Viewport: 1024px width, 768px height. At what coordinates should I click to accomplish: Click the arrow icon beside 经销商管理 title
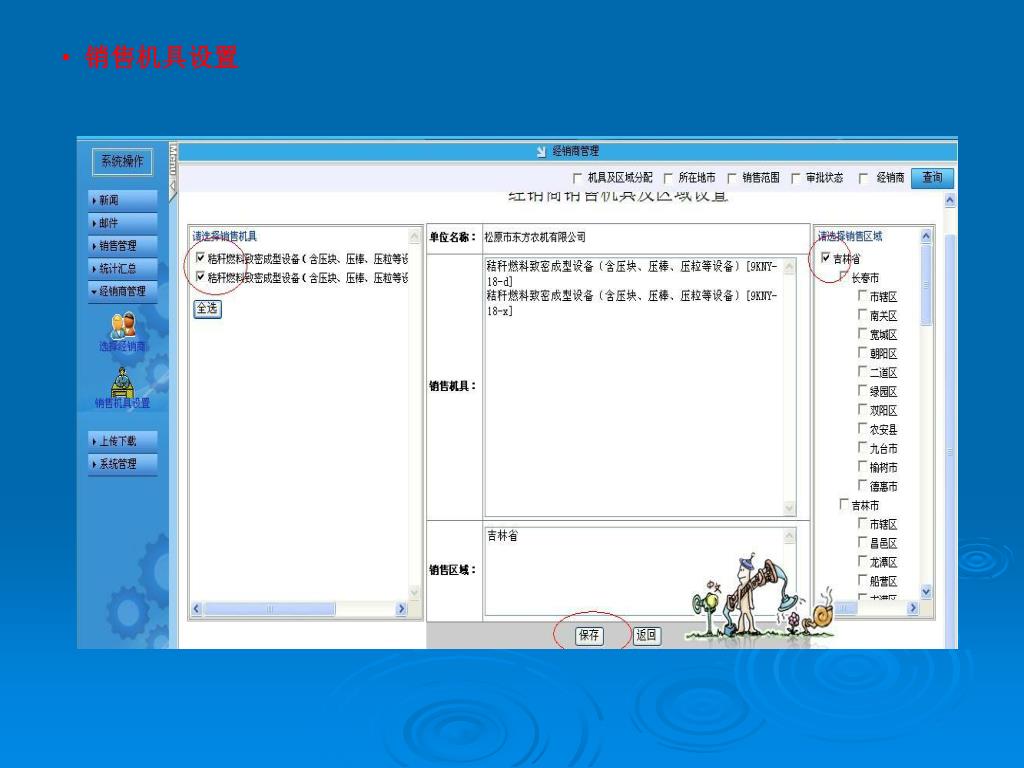pyautogui.click(x=541, y=152)
